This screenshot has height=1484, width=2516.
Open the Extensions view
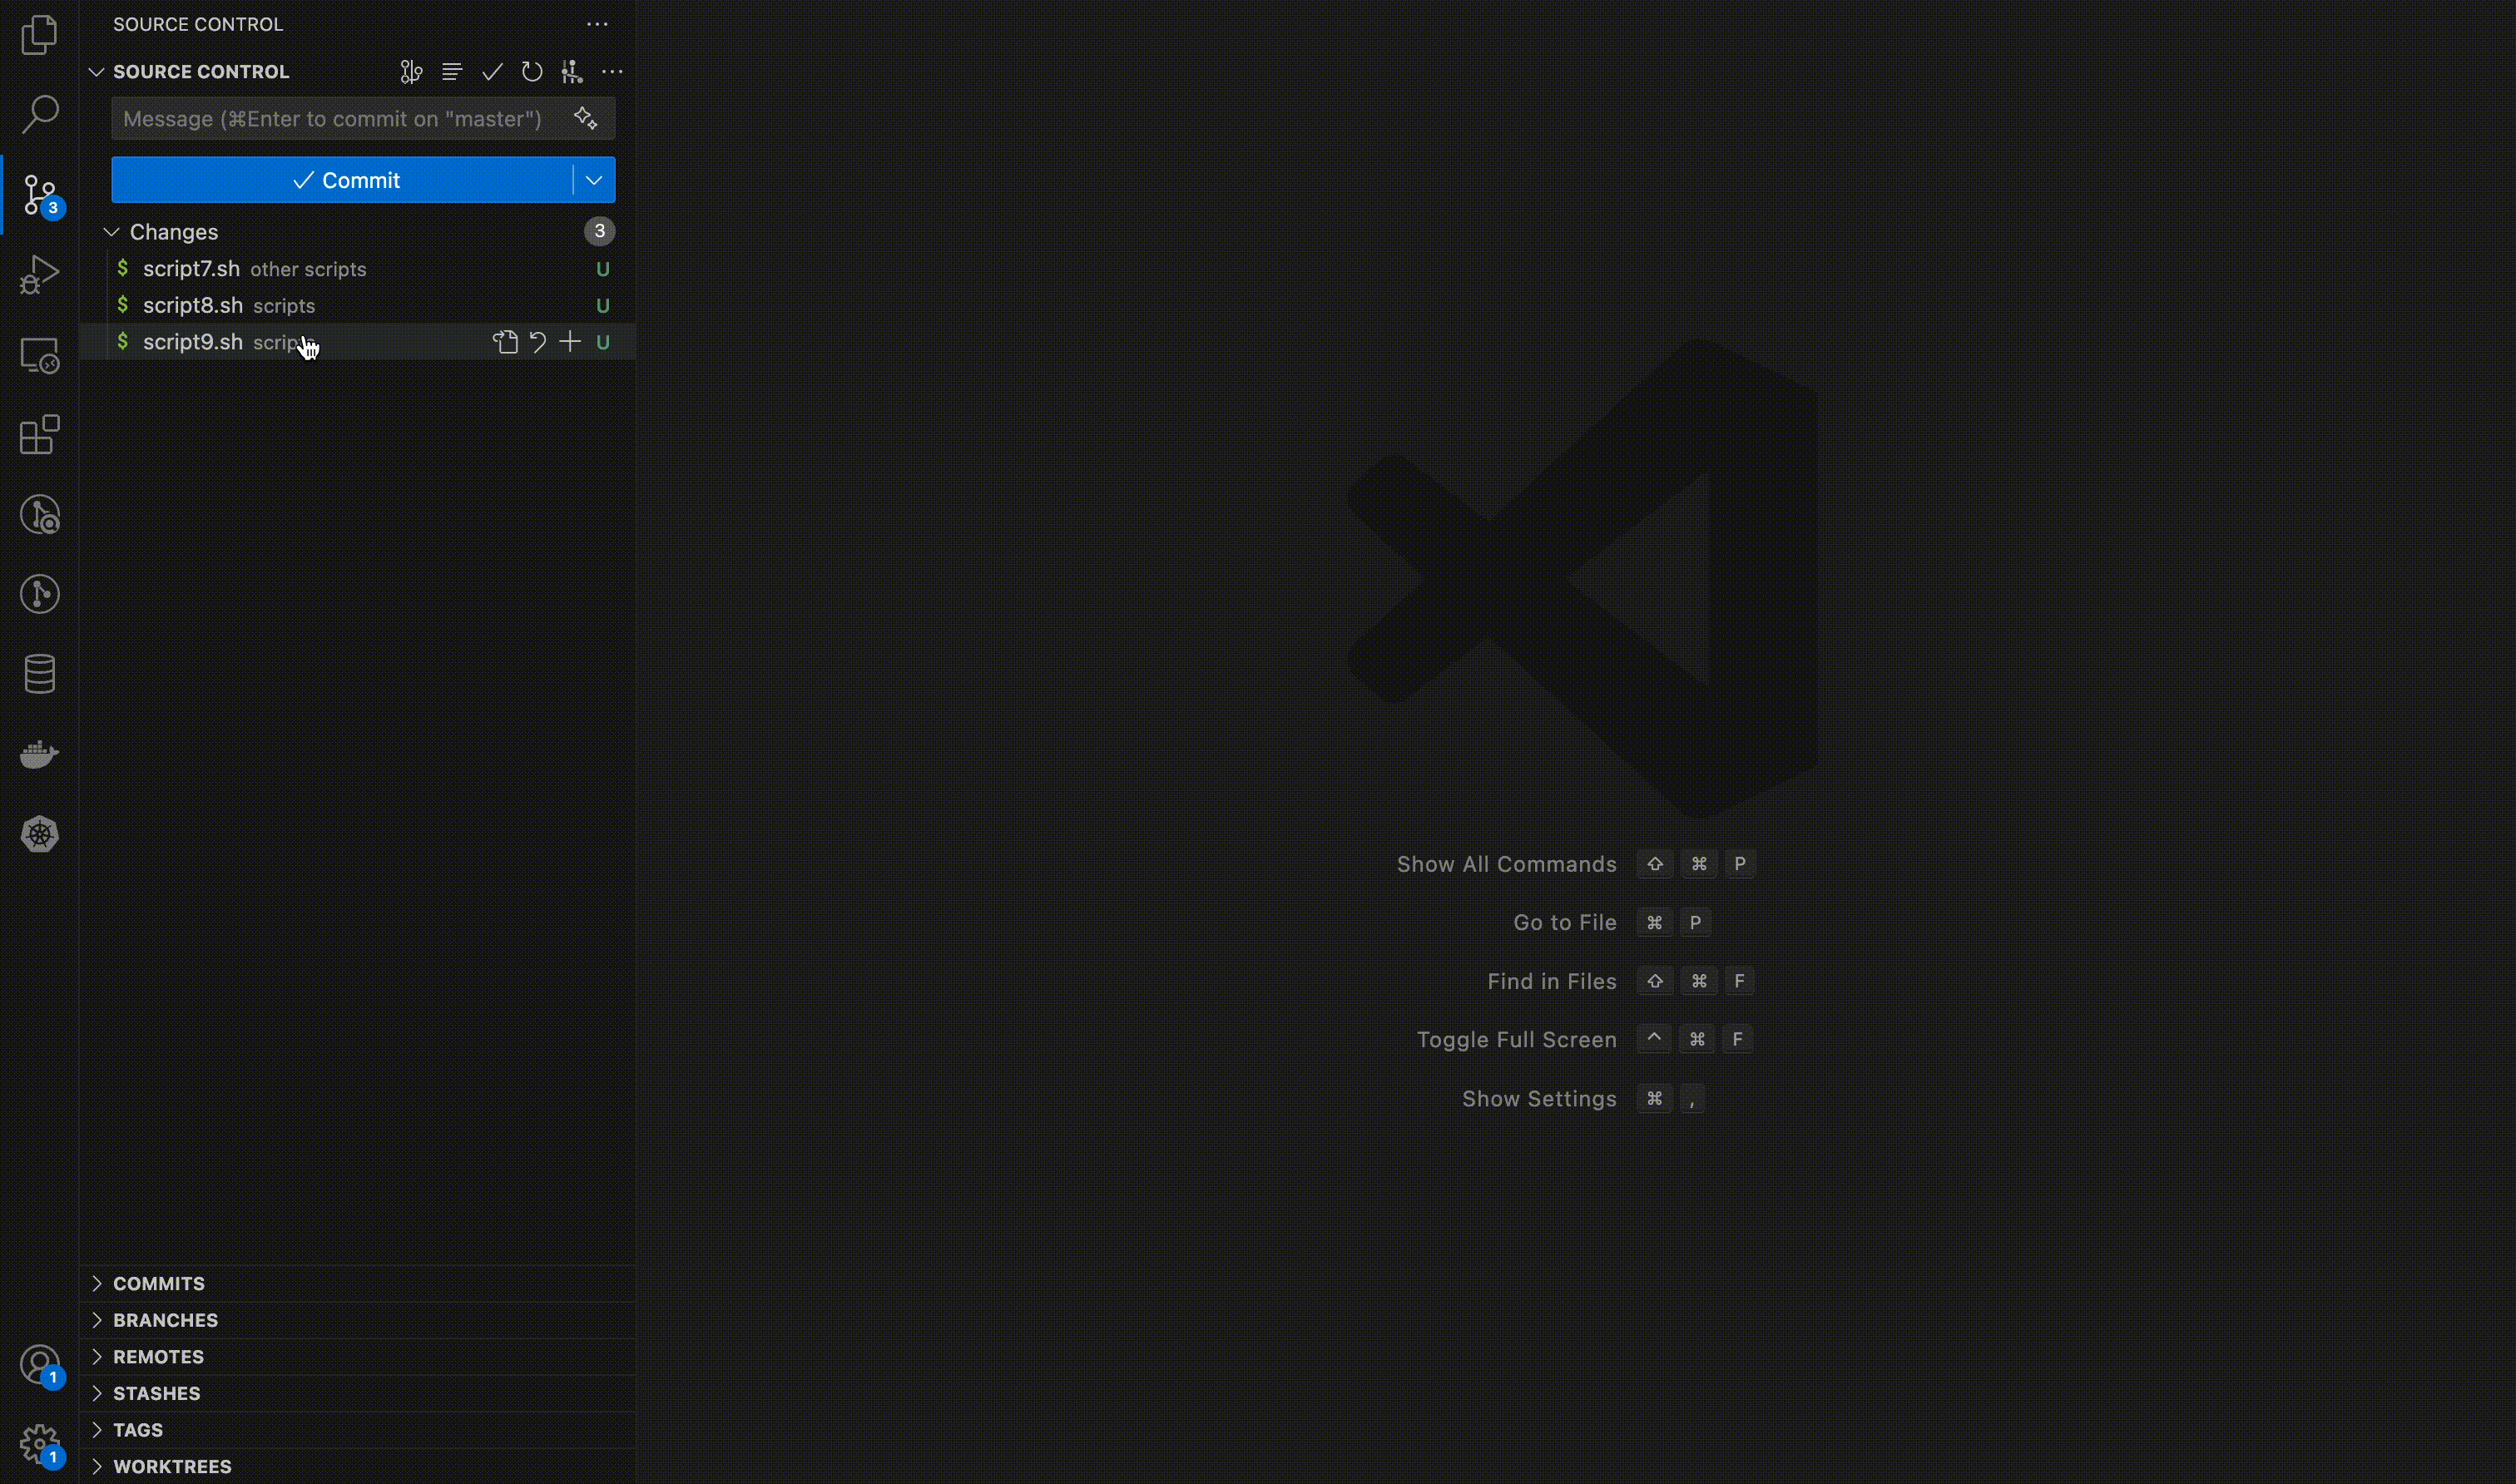click(39, 435)
